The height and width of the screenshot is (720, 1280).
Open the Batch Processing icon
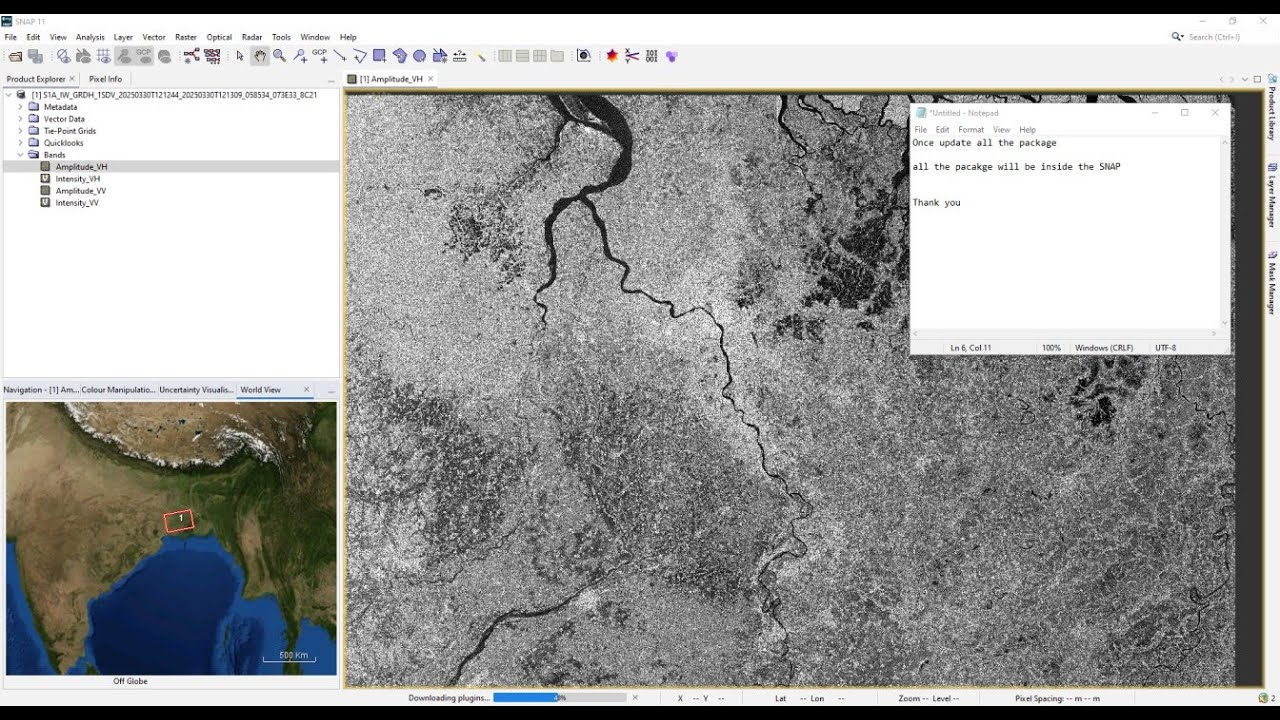(212, 56)
